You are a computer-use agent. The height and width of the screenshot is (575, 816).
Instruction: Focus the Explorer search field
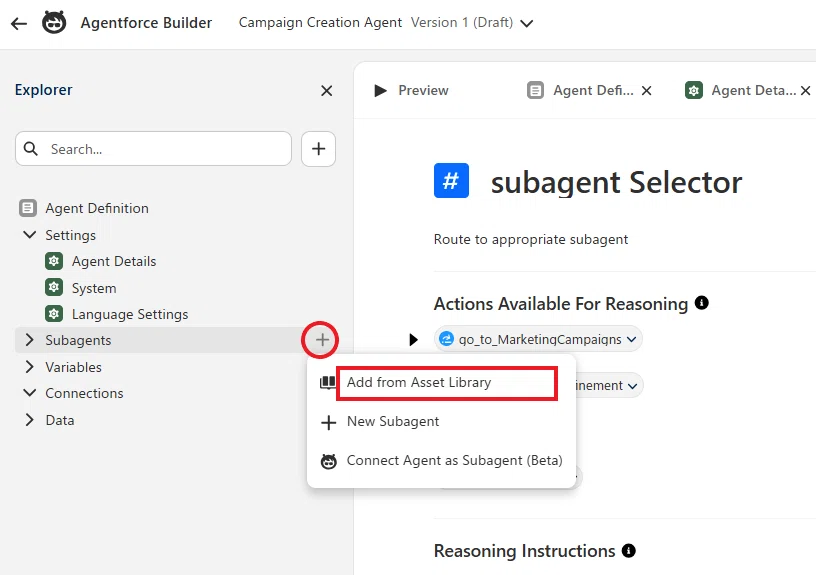tap(154, 149)
